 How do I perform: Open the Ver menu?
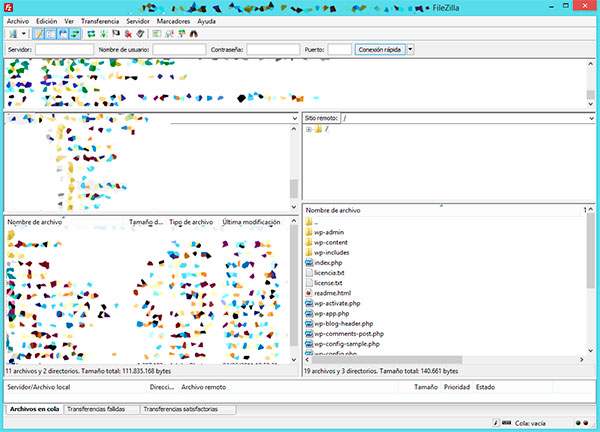pyautogui.click(x=69, y=21)
